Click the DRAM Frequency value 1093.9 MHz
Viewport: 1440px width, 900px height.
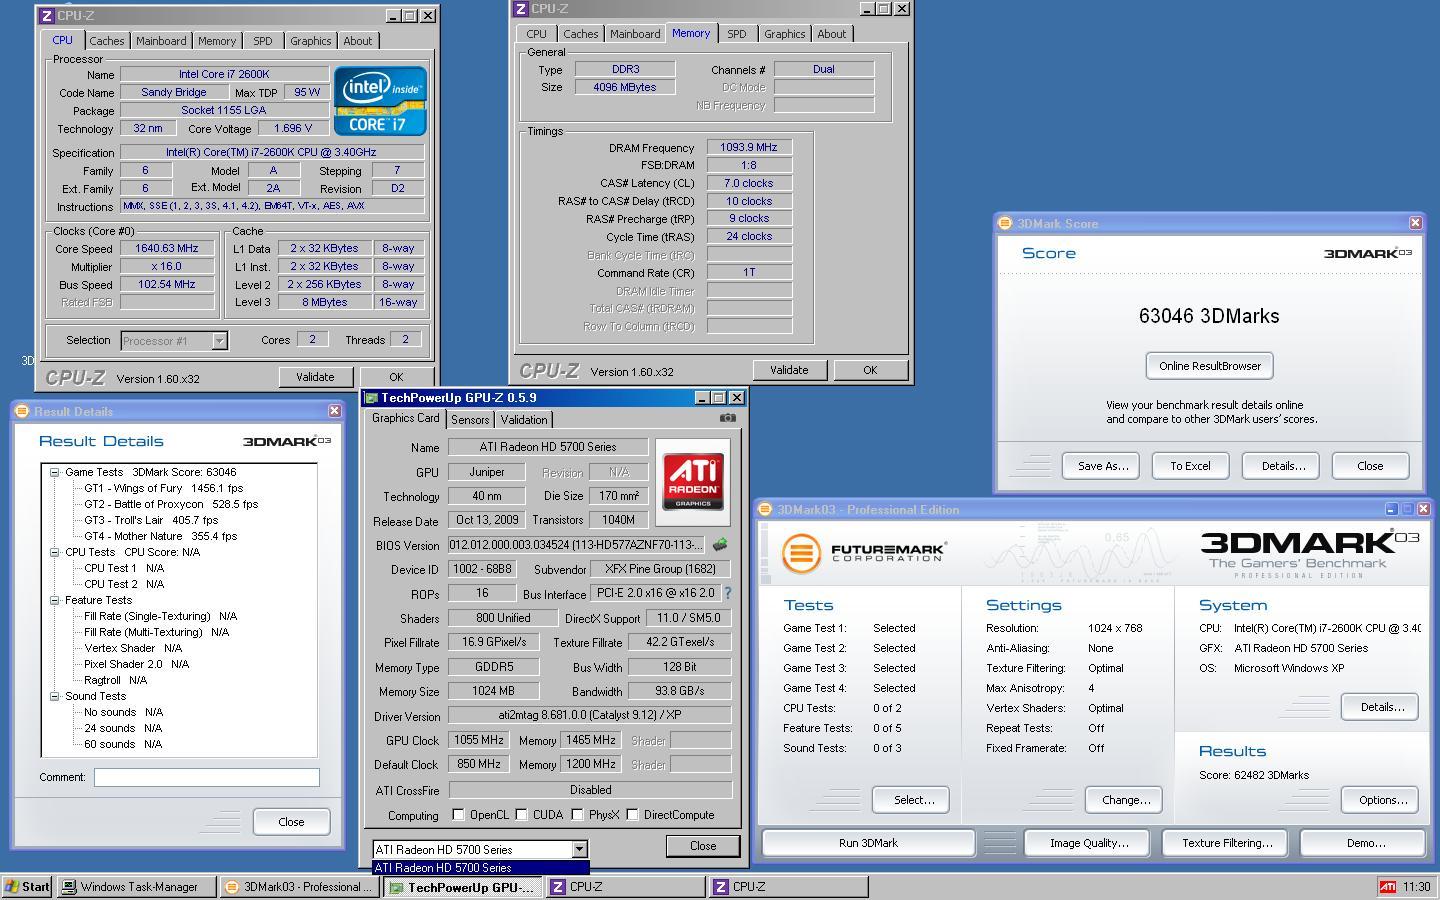(749, 147)
